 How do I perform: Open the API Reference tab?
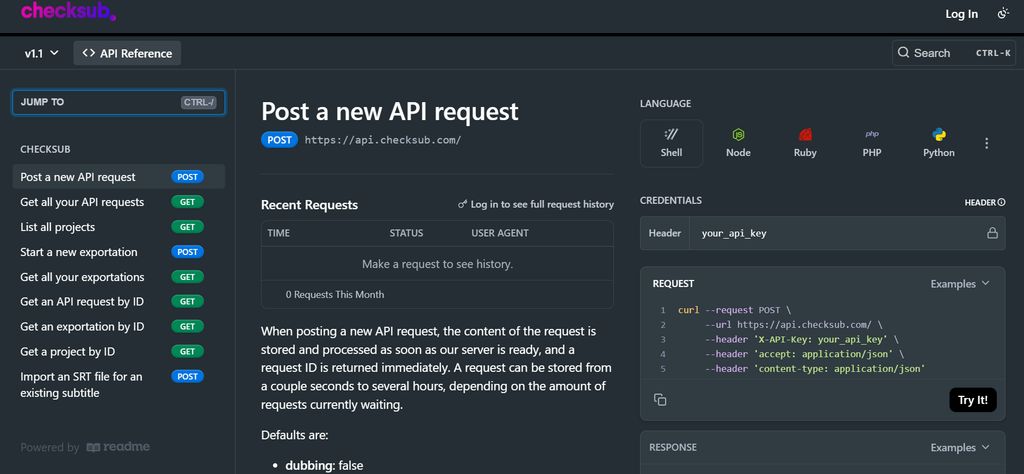tap(127, 54)
